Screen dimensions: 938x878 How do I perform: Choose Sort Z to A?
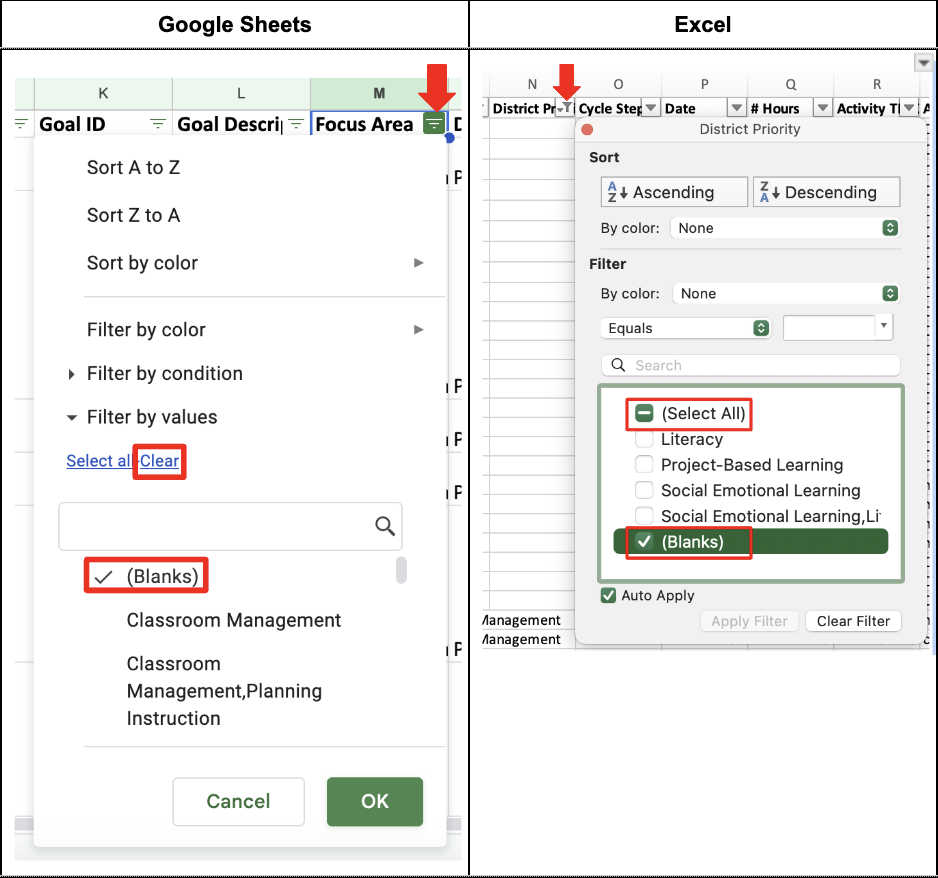point(133,215)
